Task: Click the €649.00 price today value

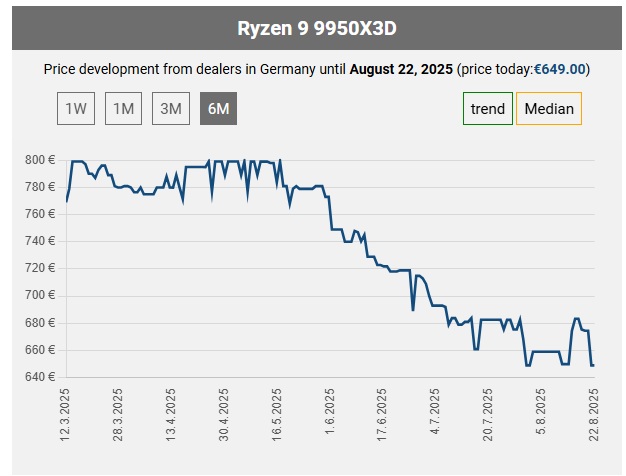Action: 560,69
